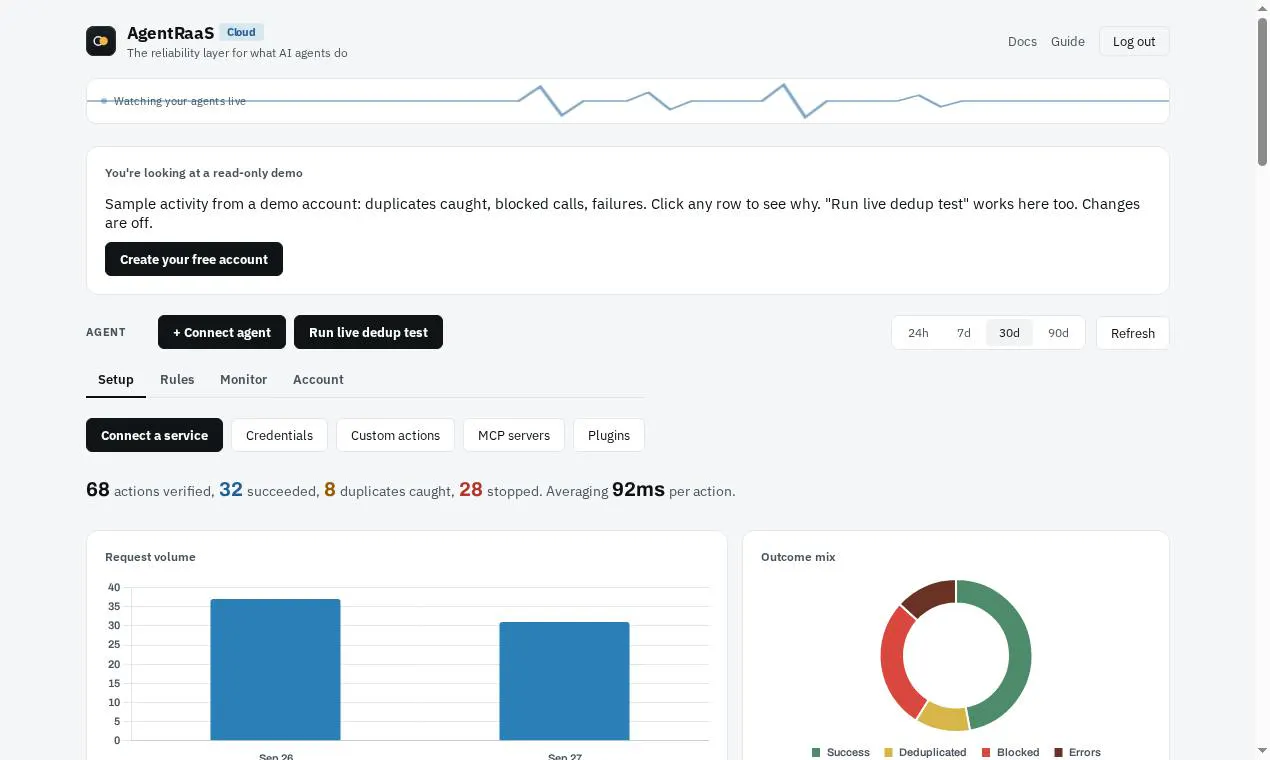Click the page vertical scrollbar thumb

(1262, 90)
